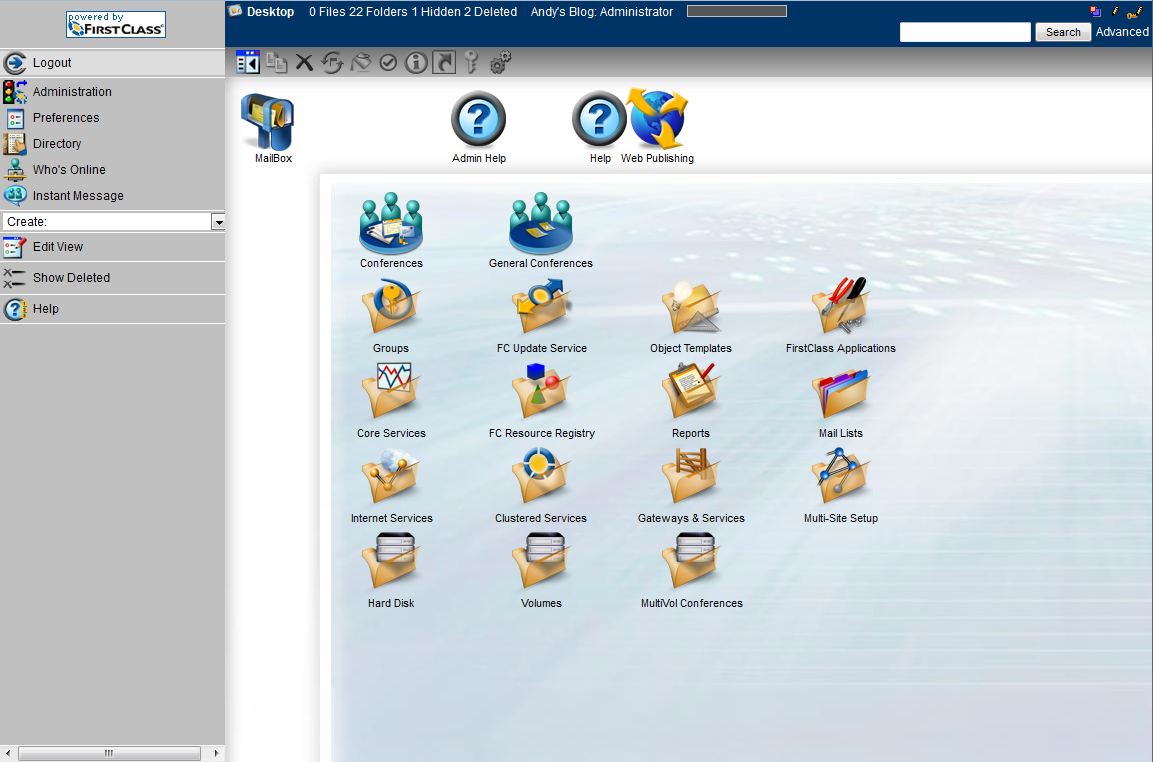Click the info (i) toolbar icon
The image size is (1153, 762).
pos(416,63)
